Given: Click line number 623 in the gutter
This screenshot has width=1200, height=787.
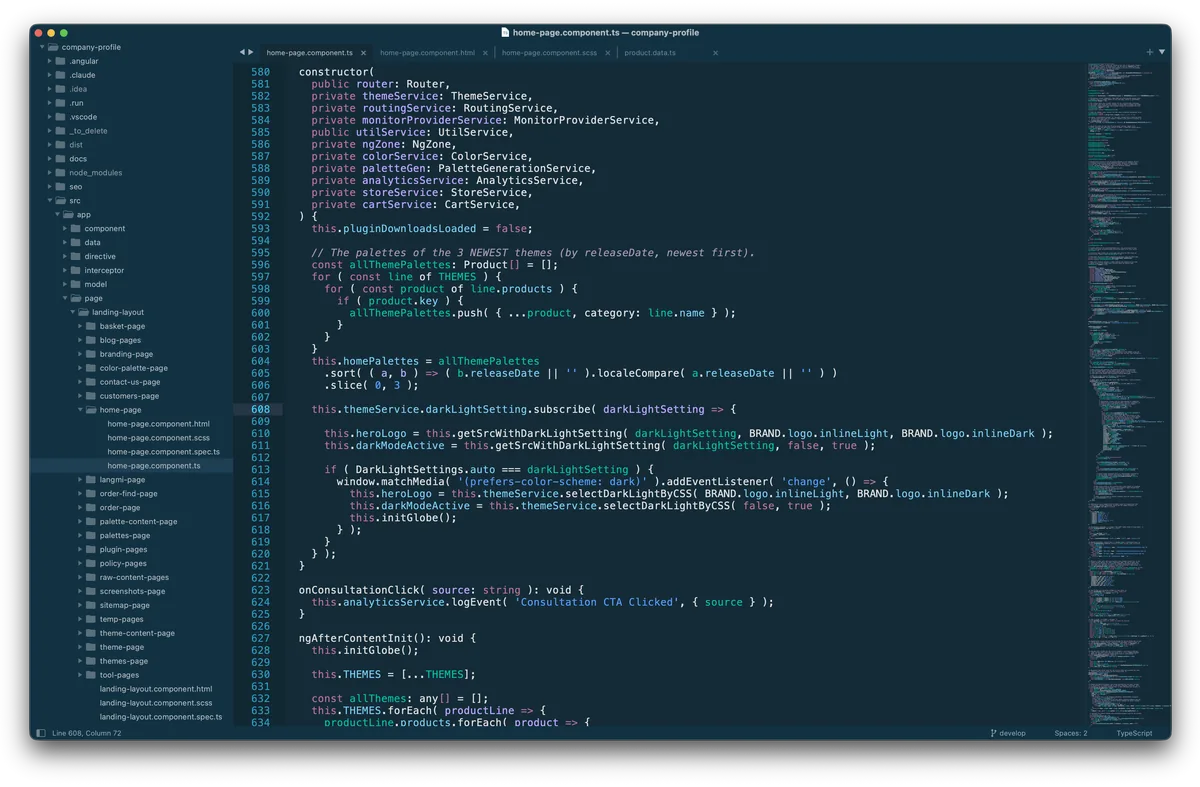Looking at the screenshot, I should tap(261, 590).
